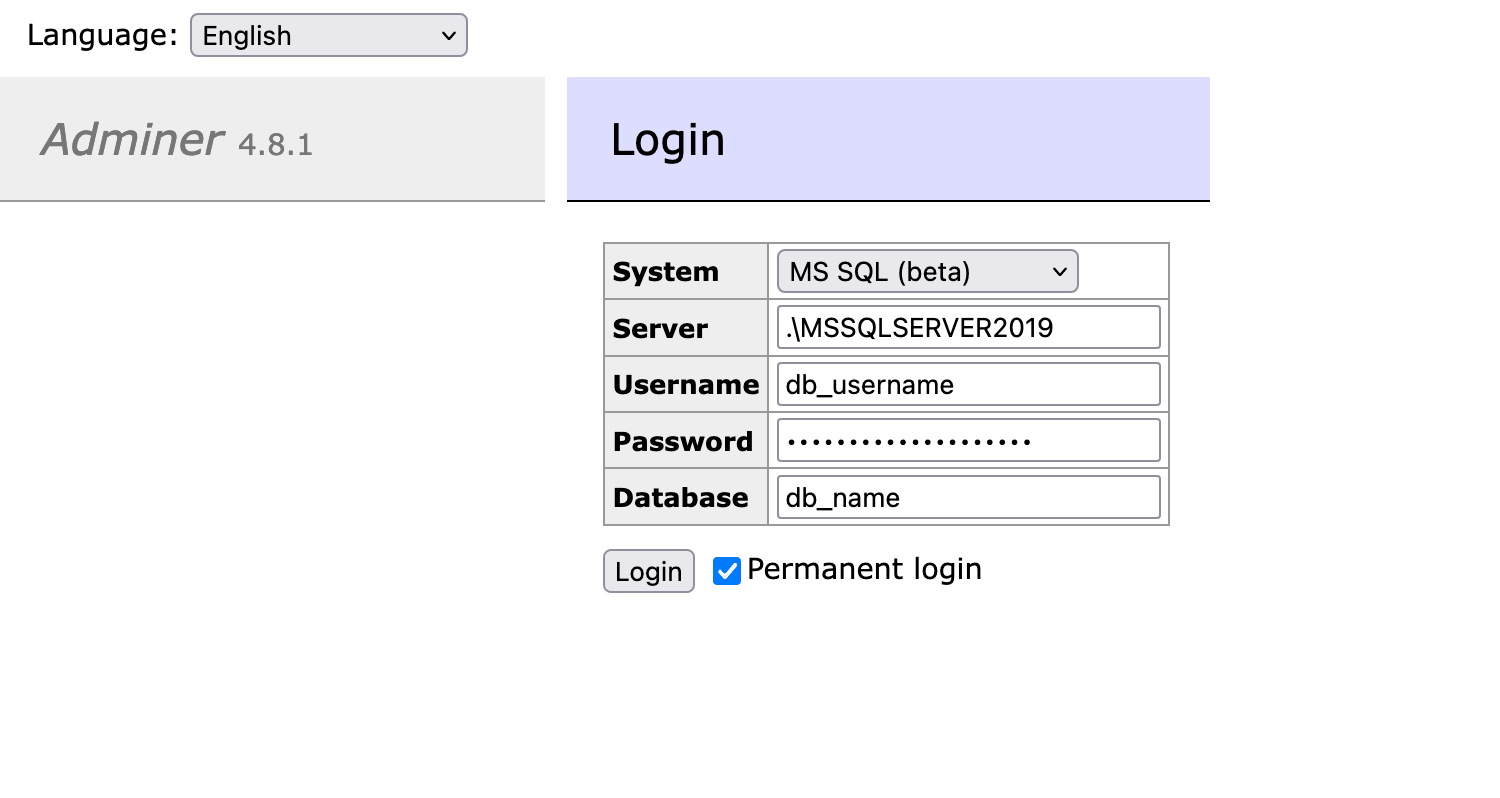Click the Adminer title link
Image resolution: width=1500 pixels, height=798 pixels.
click(x=132, y=139)
